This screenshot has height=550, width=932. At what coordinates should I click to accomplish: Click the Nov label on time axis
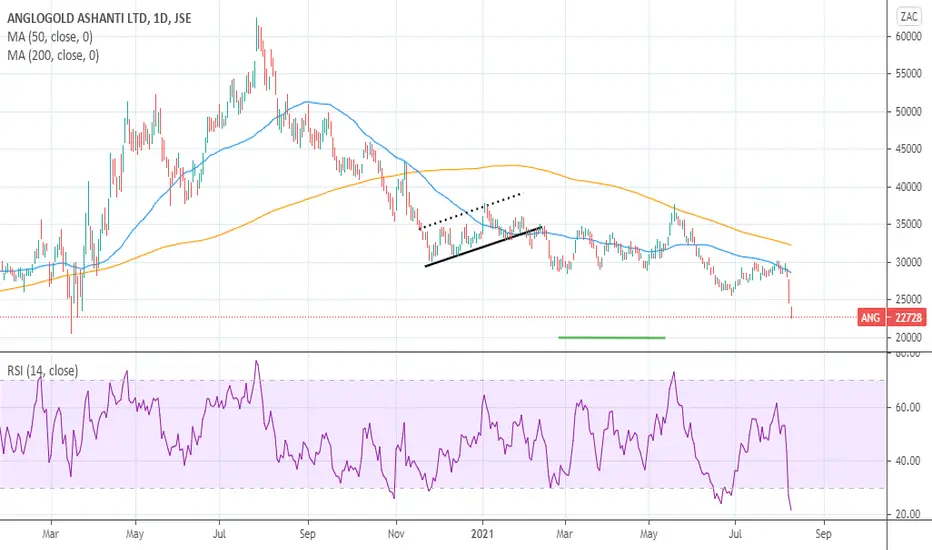tap(396, 534)
